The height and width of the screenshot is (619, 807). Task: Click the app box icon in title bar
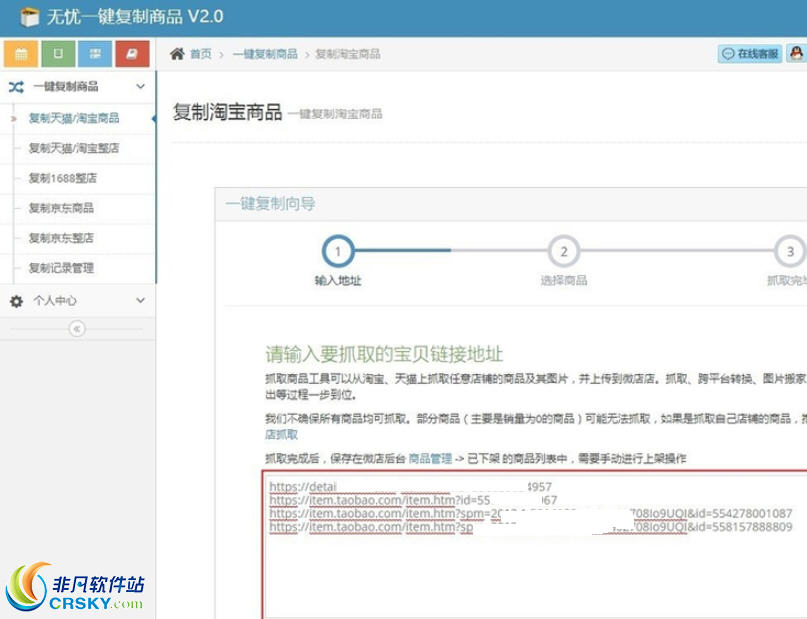pyautogui.click(x=29, y=17)
